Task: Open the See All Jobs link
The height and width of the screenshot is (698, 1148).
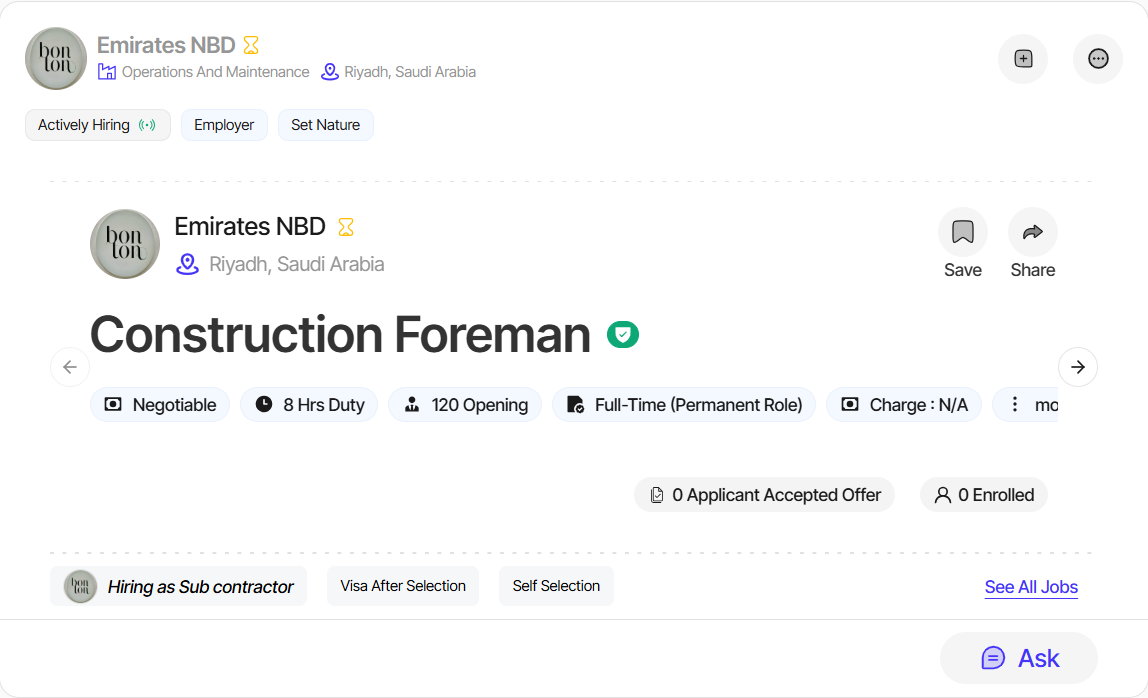Action: (x=1031, y=587)
